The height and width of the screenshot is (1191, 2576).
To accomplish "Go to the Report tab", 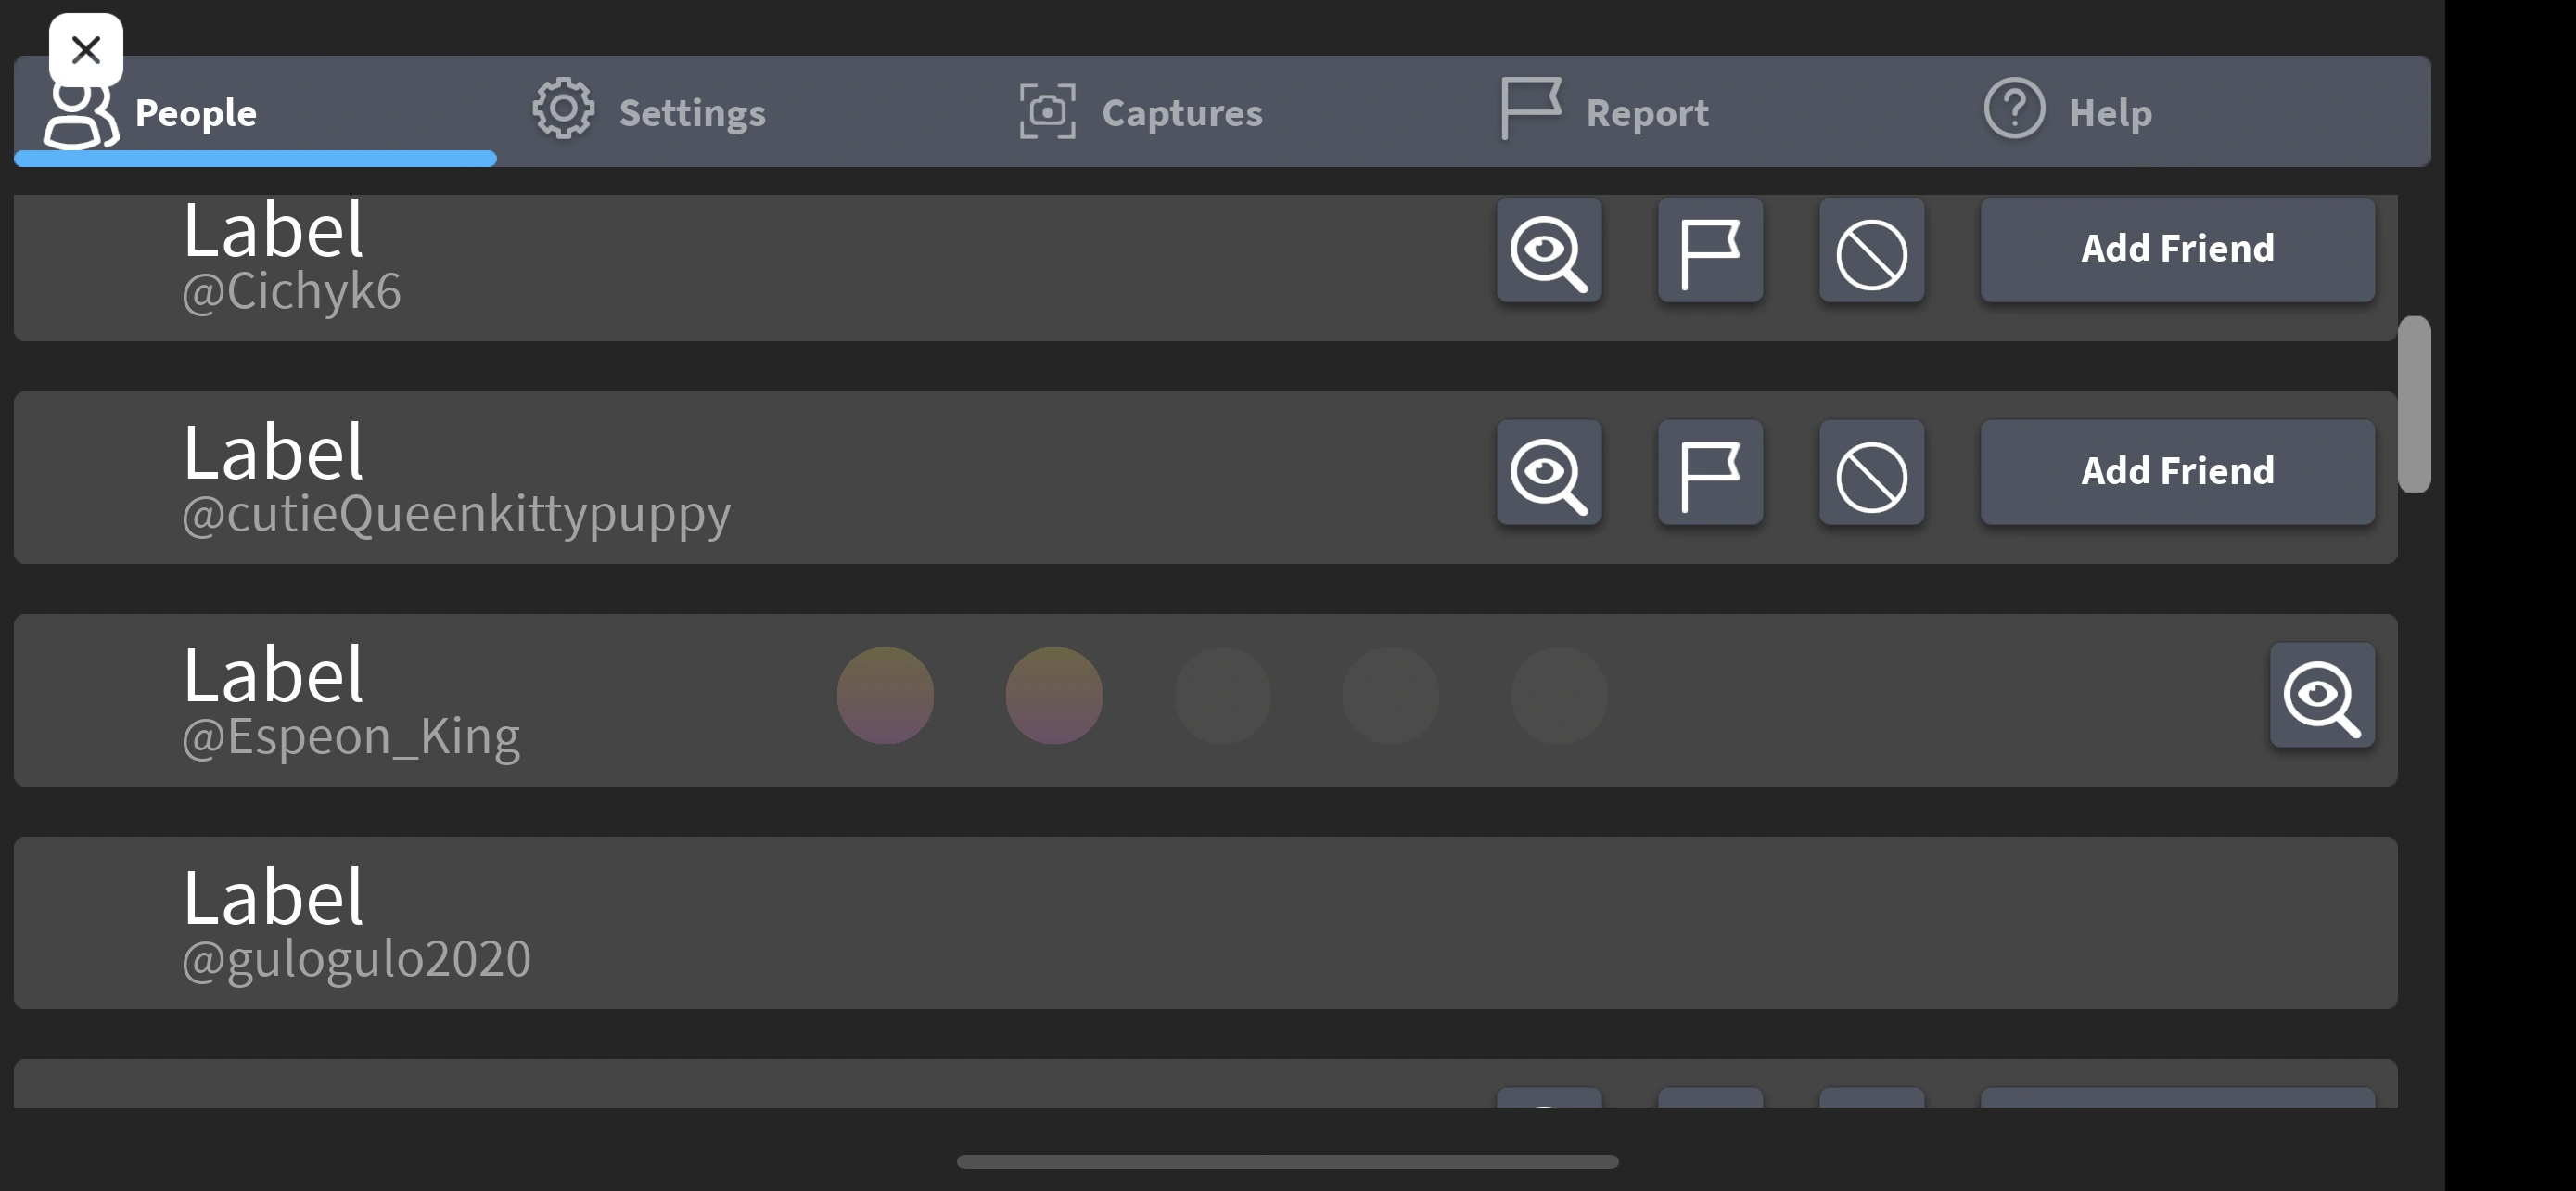I will (1606, 112).
